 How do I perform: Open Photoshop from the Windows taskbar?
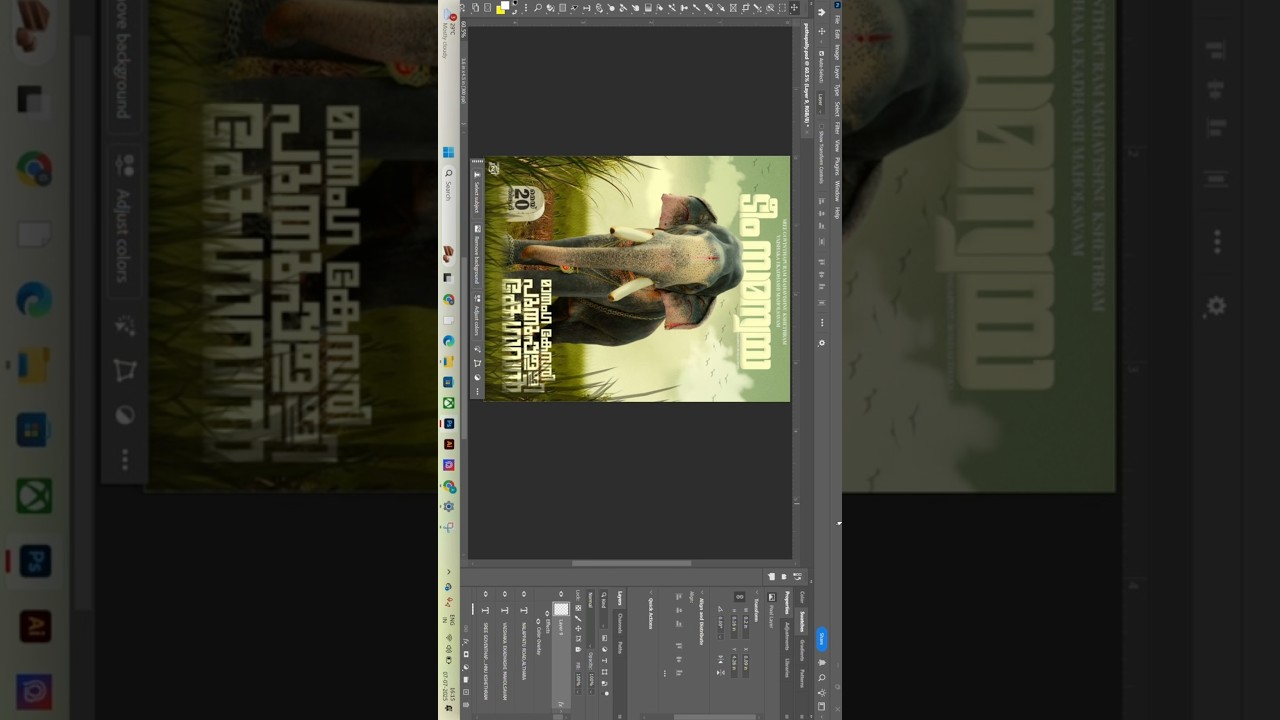click(448, 423)
